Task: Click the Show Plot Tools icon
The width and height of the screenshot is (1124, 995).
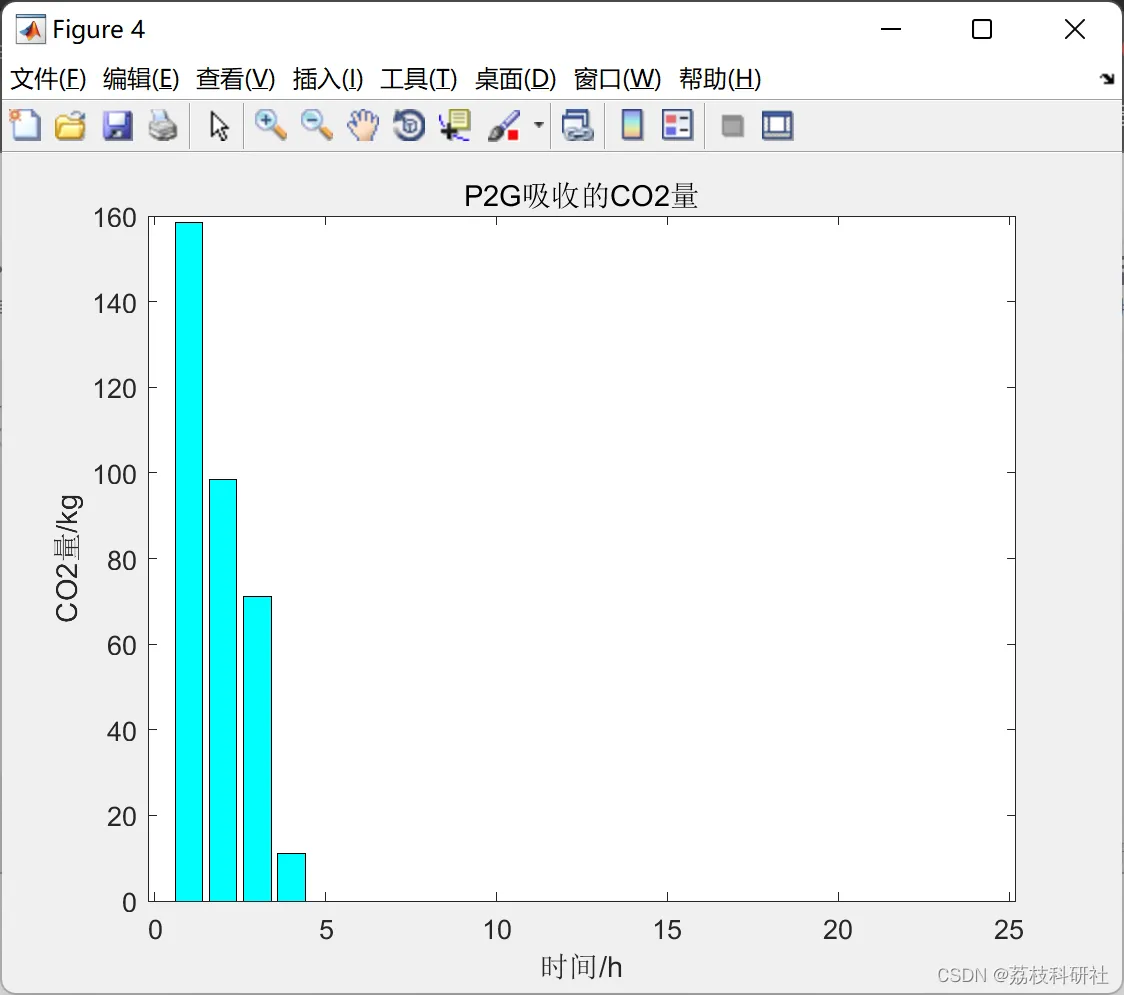Action: click(777, 125)
